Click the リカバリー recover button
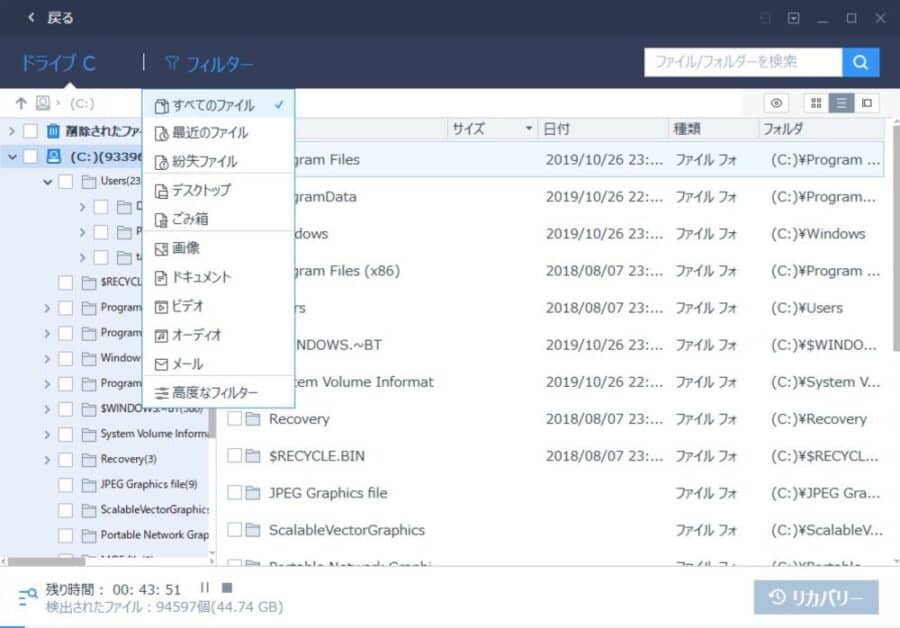The image size is (900, 628). [816, 598]
